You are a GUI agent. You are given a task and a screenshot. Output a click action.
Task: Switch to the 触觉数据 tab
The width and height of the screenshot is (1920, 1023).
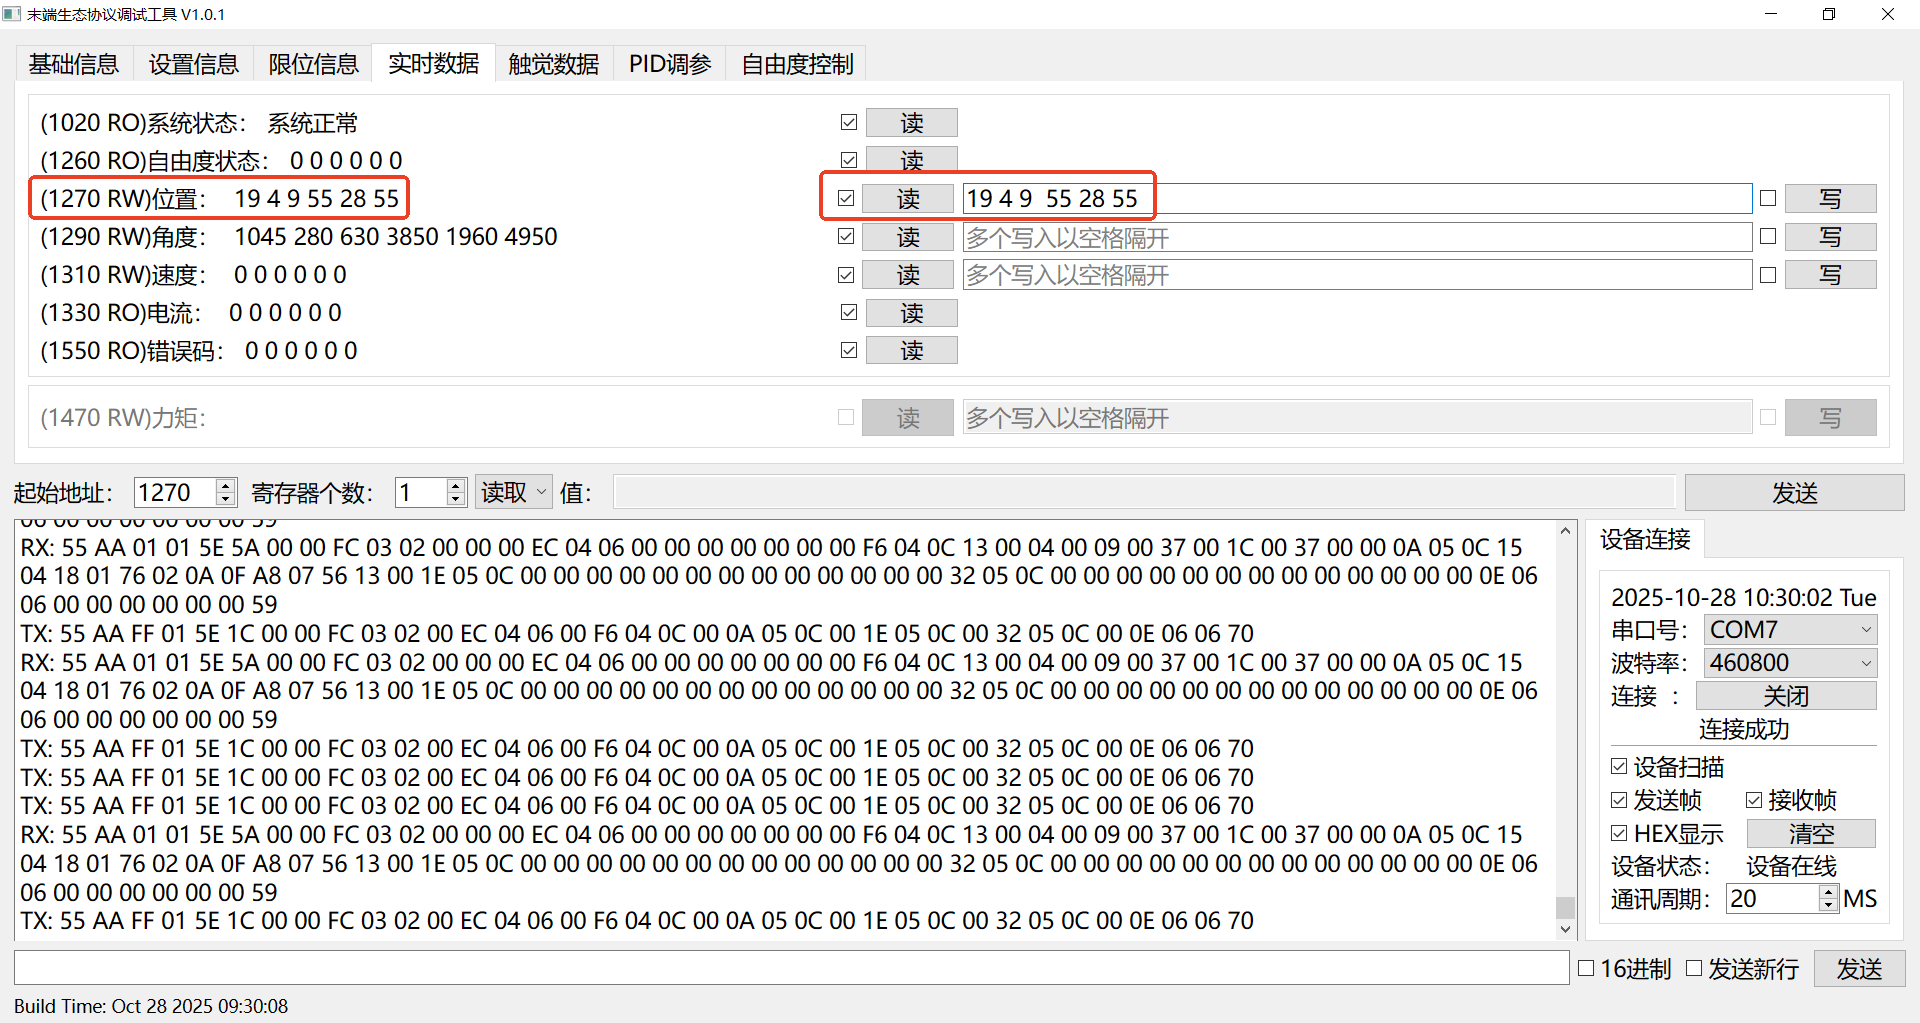[x=553, y=64]
